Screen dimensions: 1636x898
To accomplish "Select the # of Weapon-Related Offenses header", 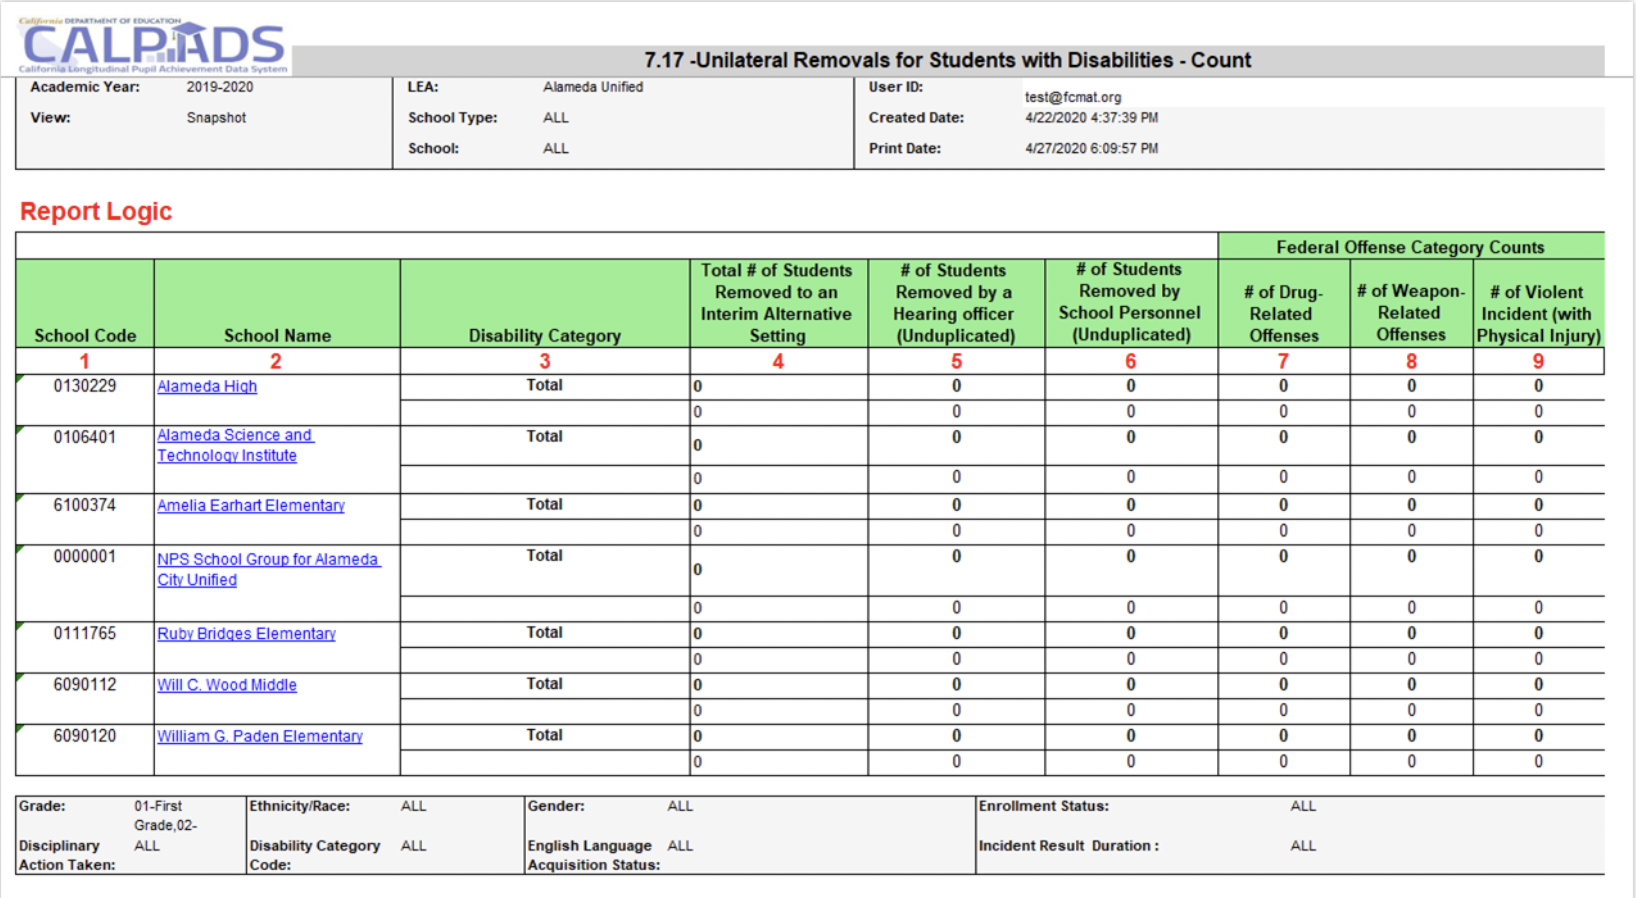I will point(1410,313).
